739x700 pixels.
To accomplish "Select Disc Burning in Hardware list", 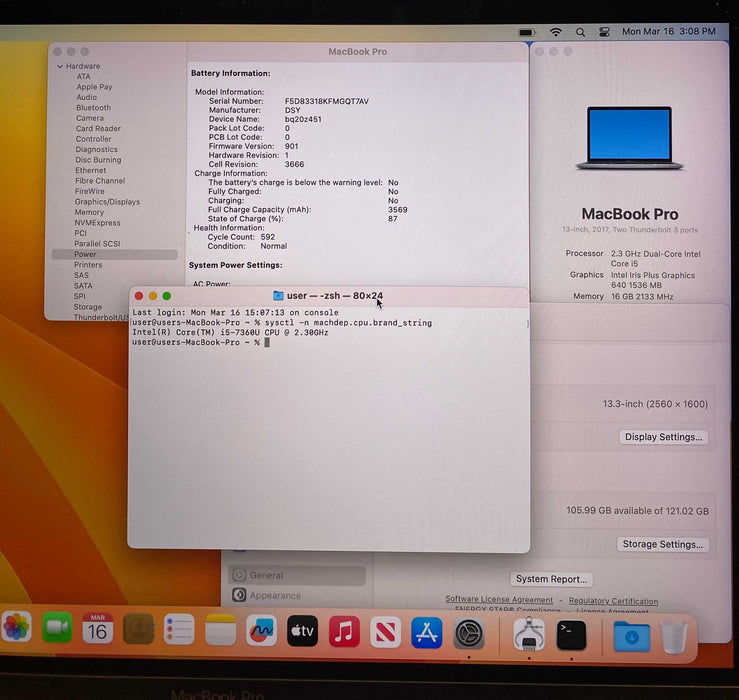I will click(x=98, y=160).
